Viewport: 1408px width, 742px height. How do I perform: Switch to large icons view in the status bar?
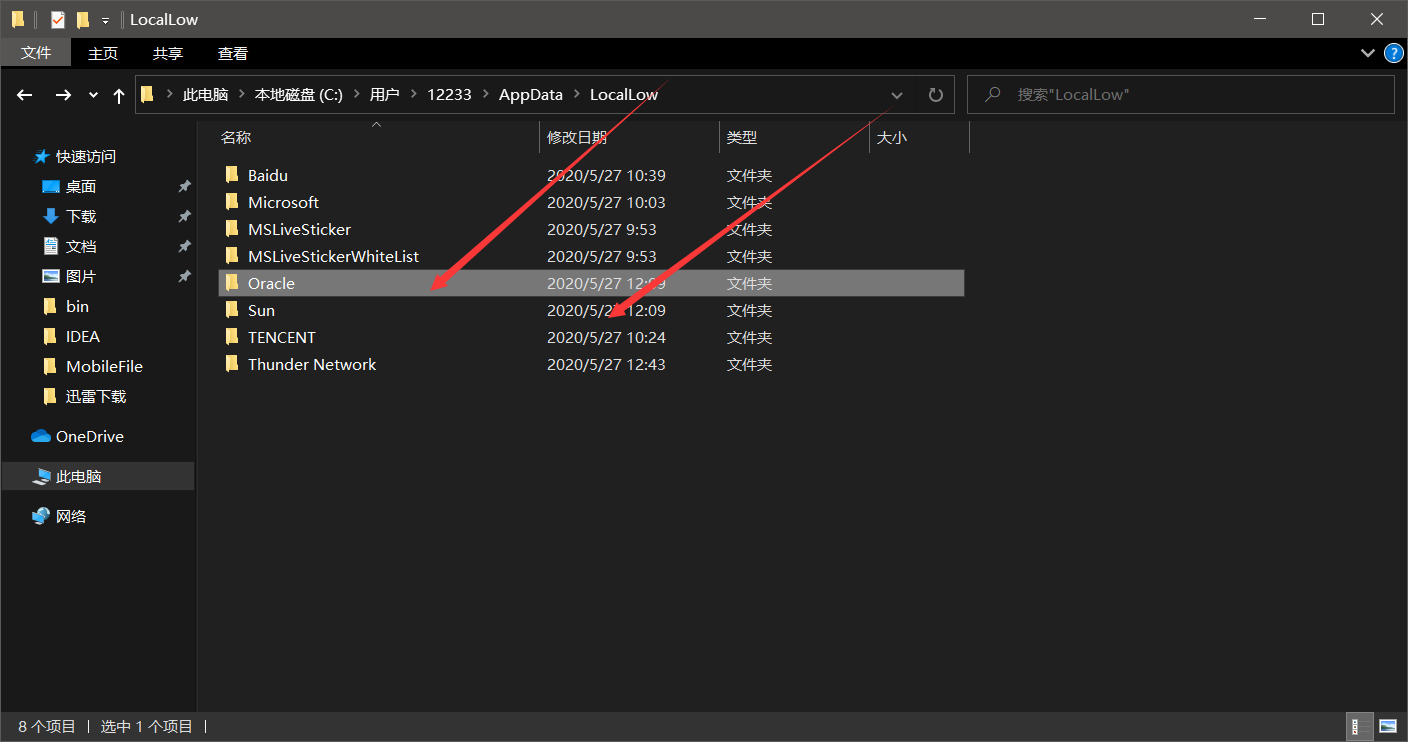[x=1389, y=726]
